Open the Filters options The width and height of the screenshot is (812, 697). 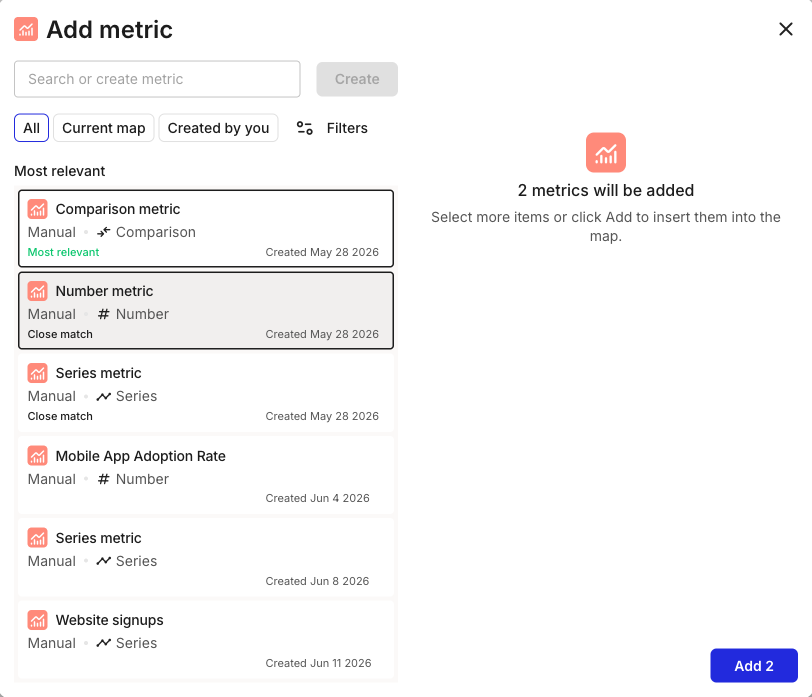coord(332,128)
